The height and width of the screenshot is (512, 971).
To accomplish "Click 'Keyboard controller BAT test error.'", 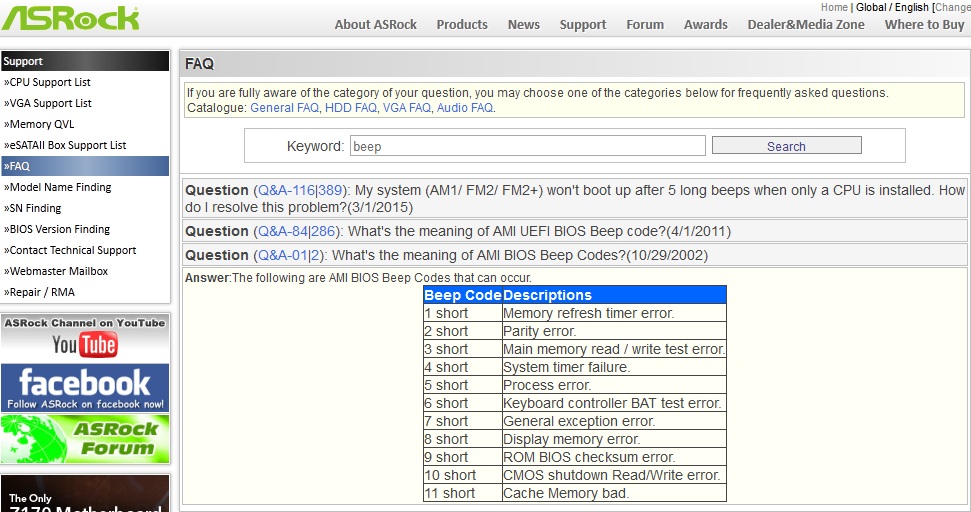I will click(x=614, y=403).
